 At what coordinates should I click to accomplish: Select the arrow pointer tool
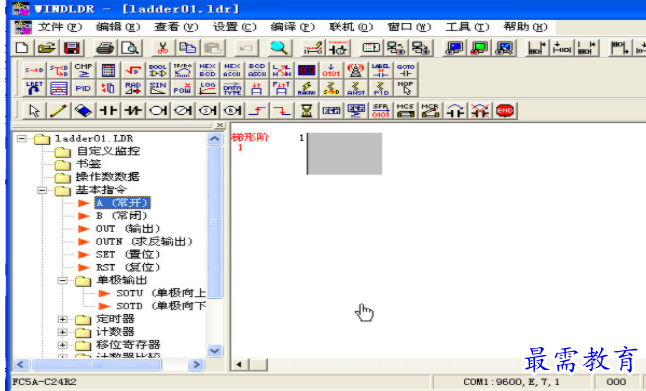34,110
